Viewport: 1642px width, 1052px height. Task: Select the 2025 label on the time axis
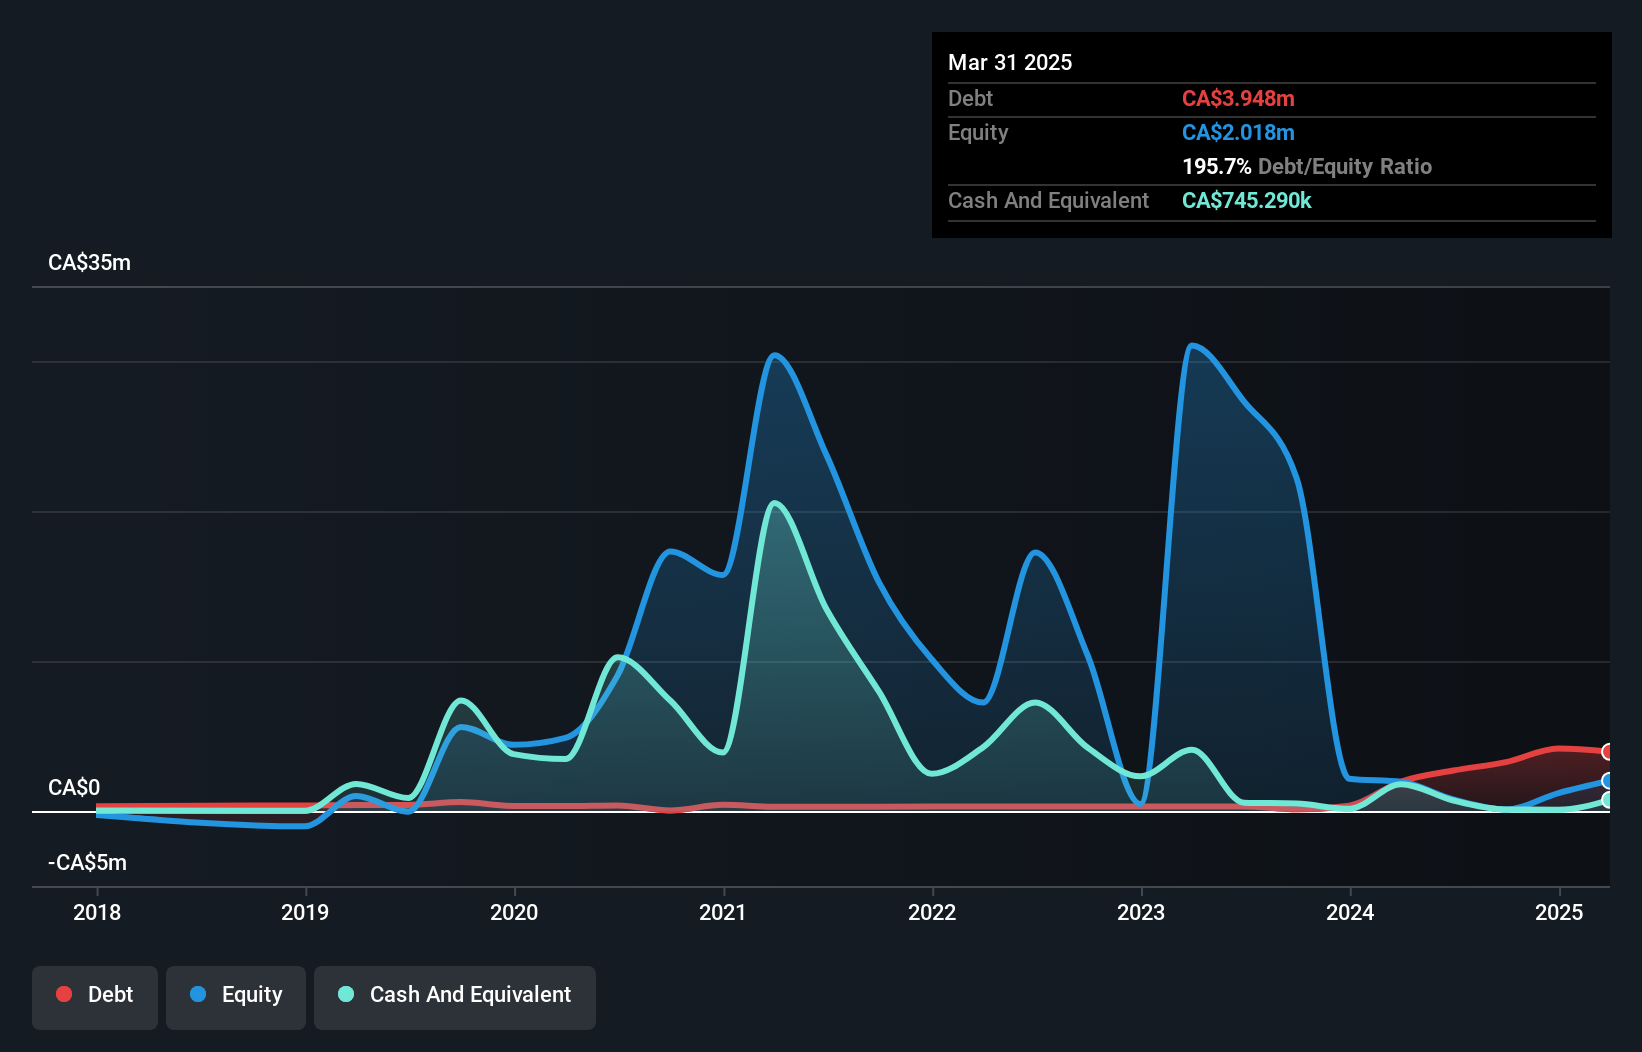(x=1558, y=912)
